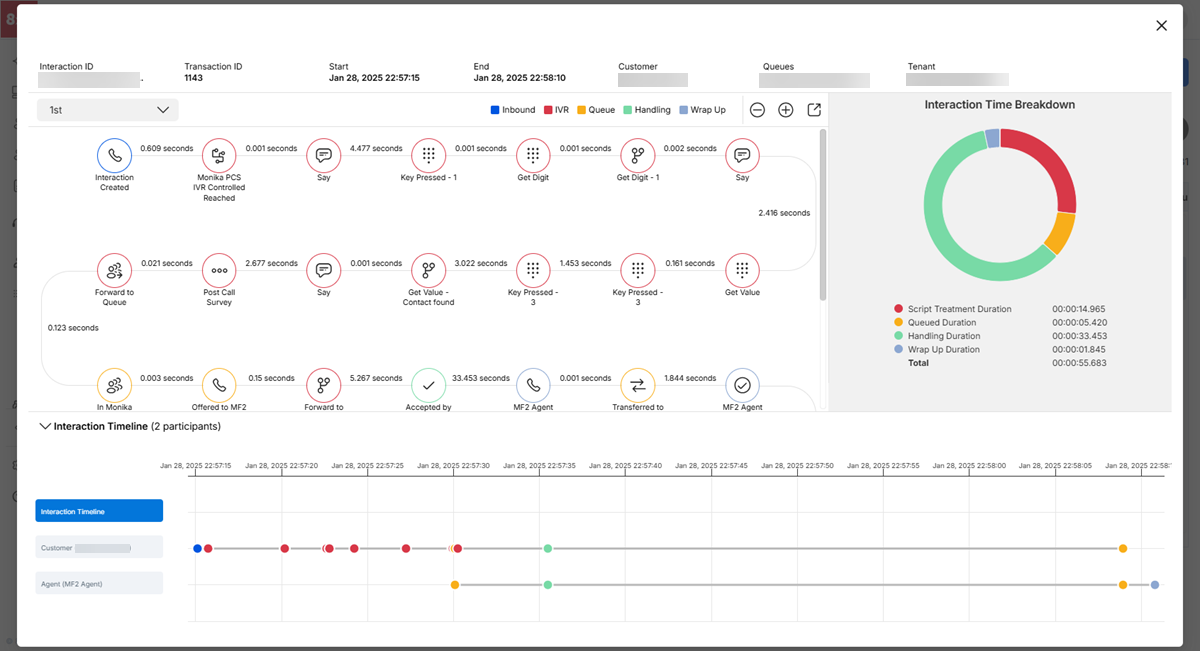This screenshot has width=1200, height=651.
Task: Select the Forward to Queue node icon
Action: [114, 270]
